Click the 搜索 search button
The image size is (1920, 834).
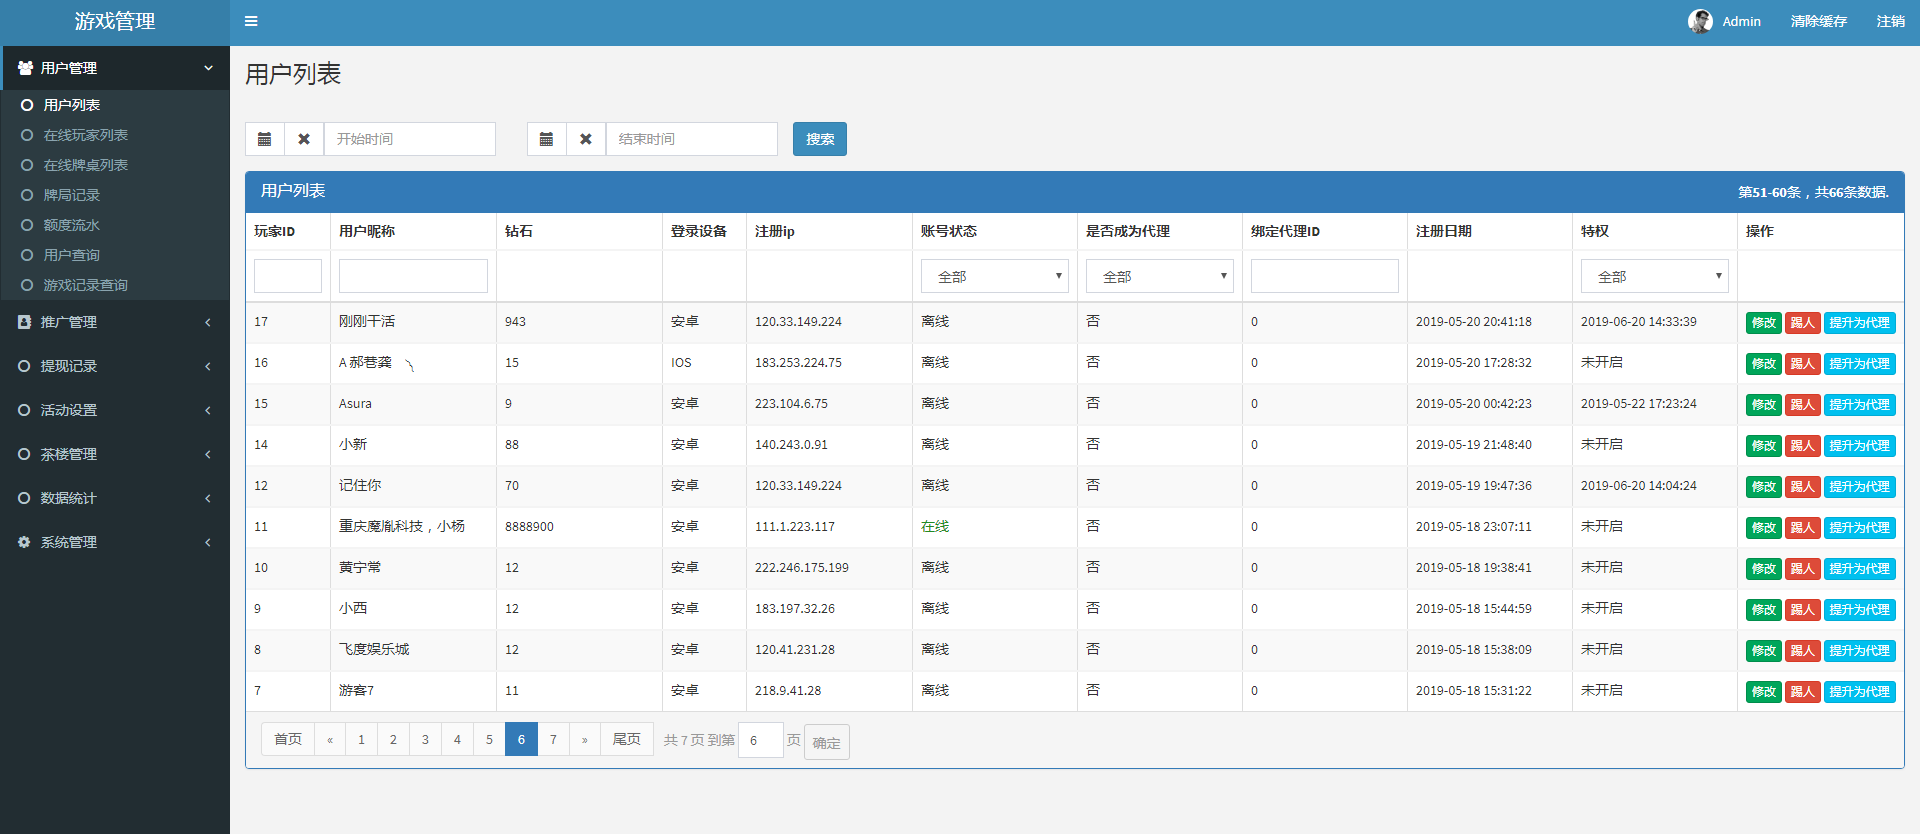819,139
